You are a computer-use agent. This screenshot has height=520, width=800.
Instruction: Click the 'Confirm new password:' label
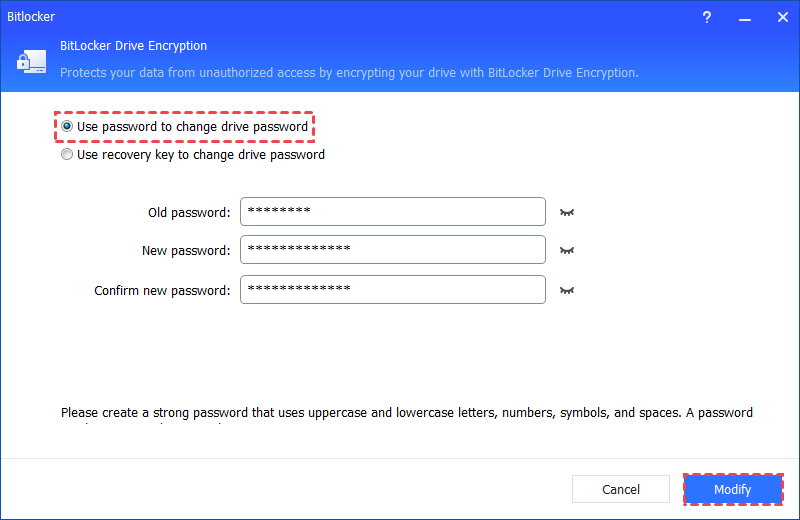[x=162, y=290]
